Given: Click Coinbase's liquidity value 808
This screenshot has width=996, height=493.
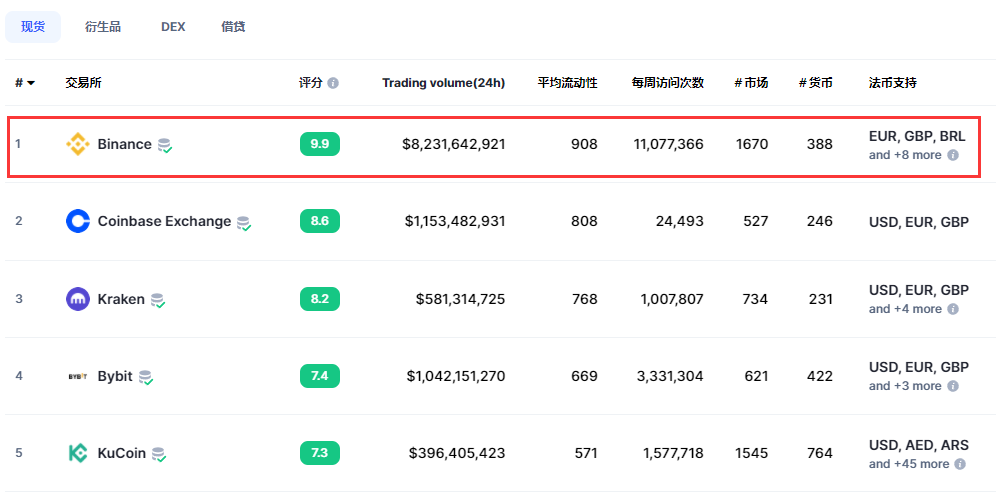Looking at the screenshot, I should coord(584,221).
